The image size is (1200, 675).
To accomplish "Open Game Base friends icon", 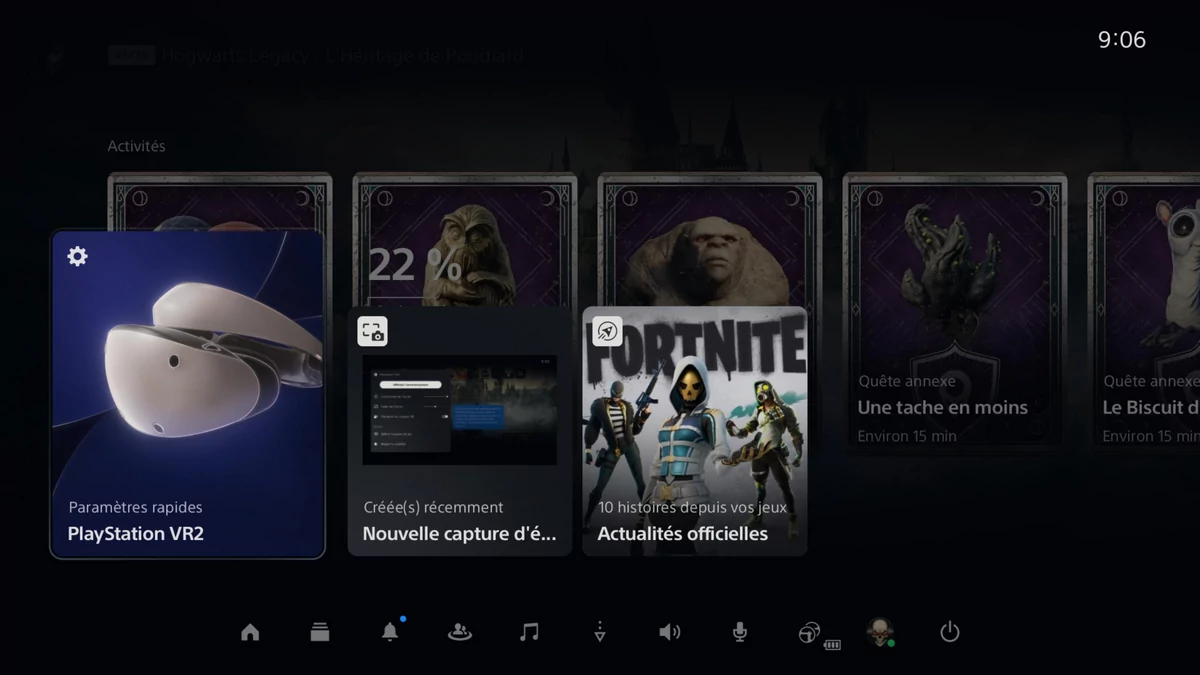I will point(460,632).
